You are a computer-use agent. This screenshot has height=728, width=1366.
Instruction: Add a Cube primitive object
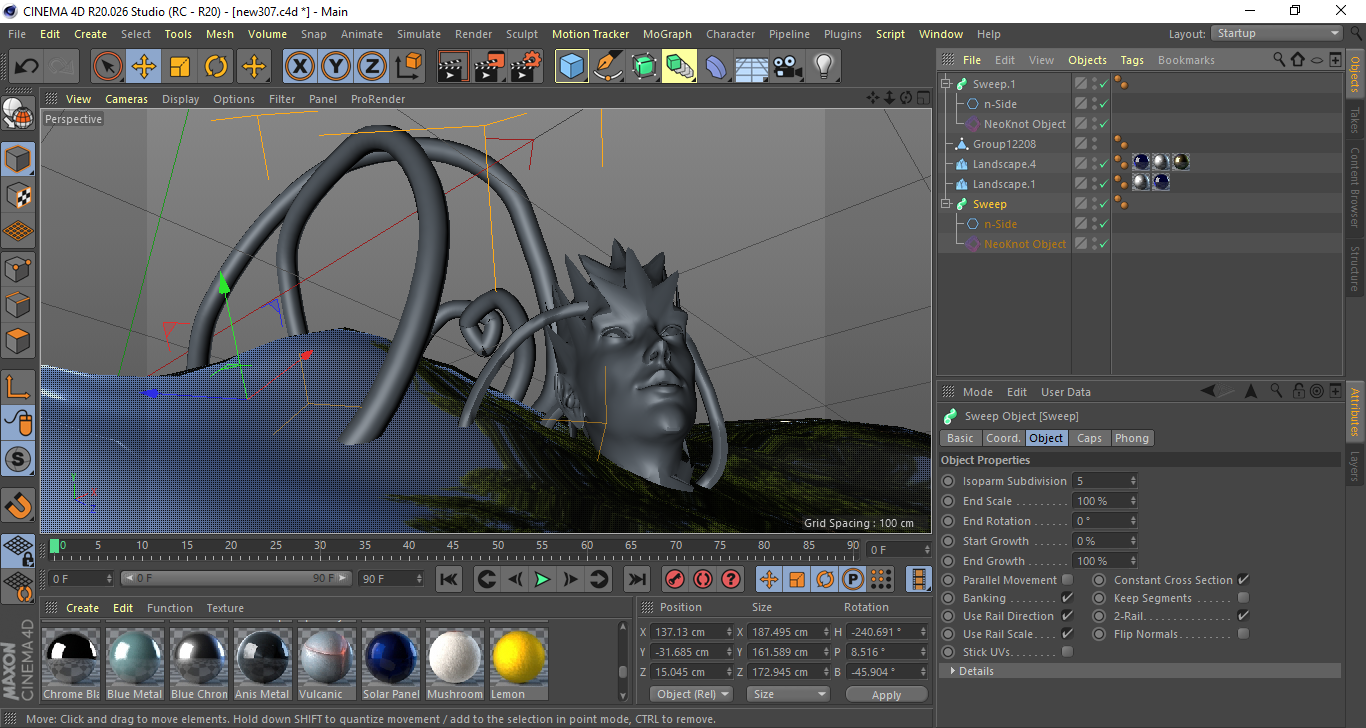[x=571, y=67]
